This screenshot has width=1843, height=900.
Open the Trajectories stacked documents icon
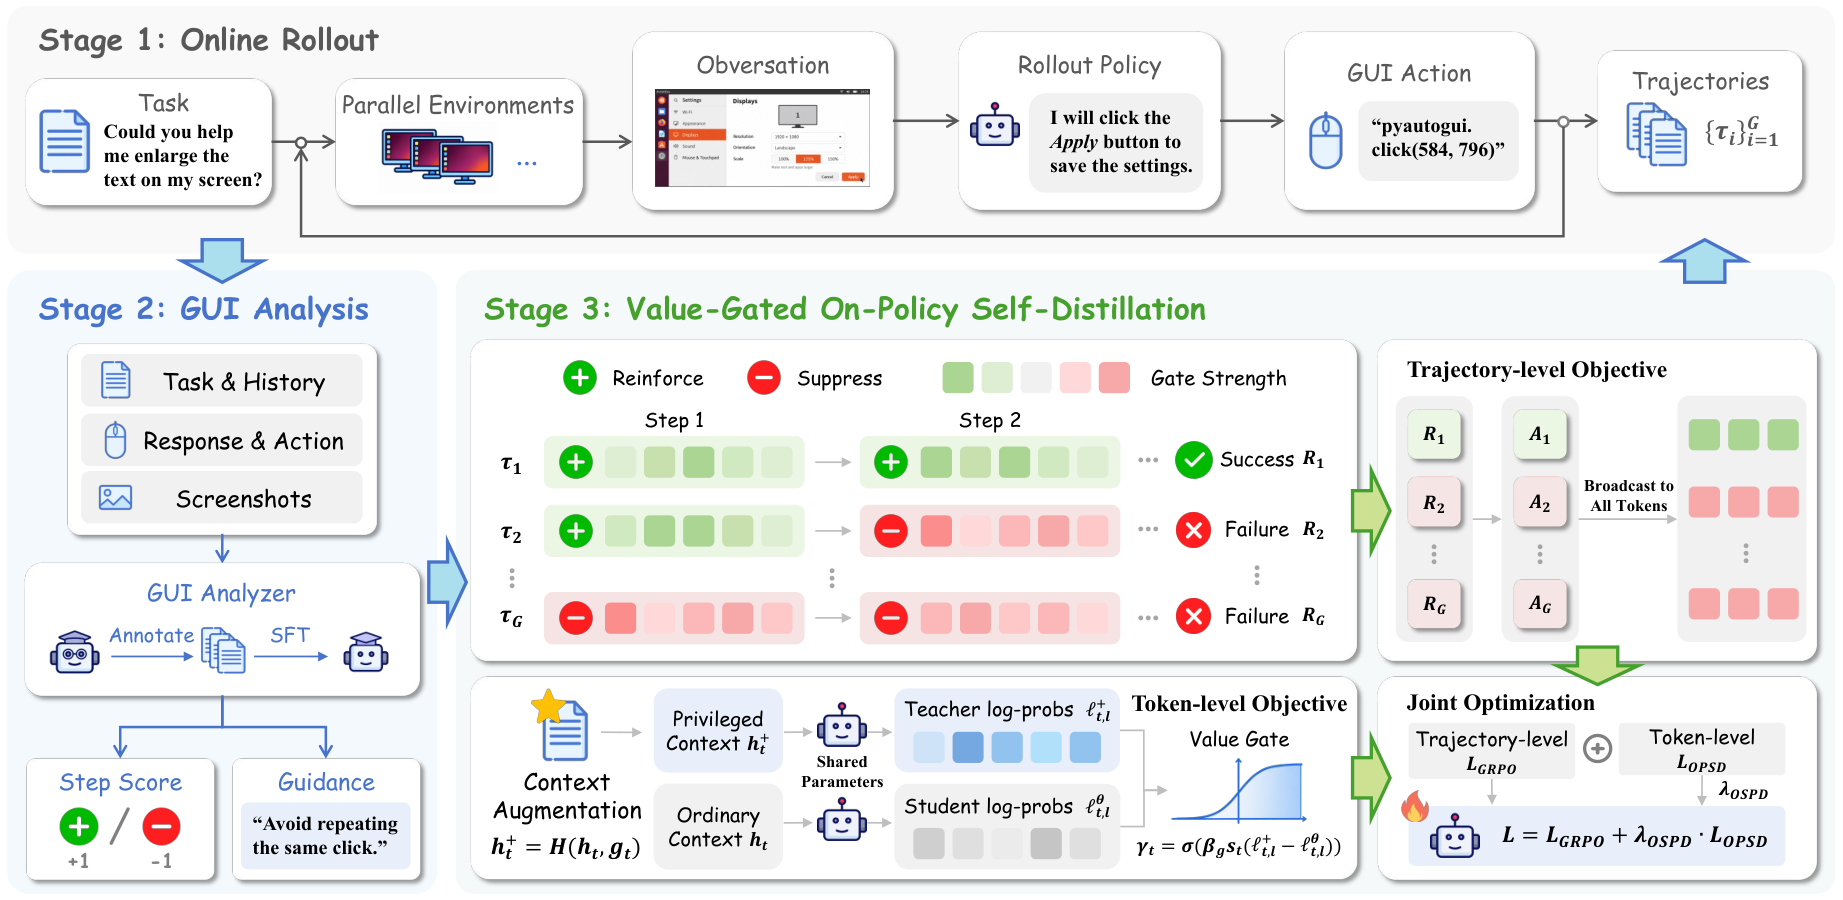[x=1656, y=134]
